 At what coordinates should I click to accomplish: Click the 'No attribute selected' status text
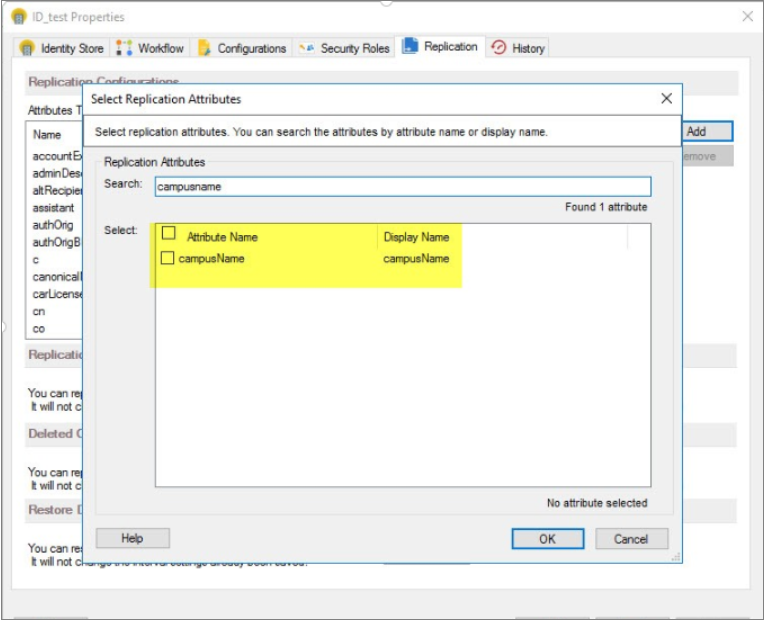click(597, 503)
